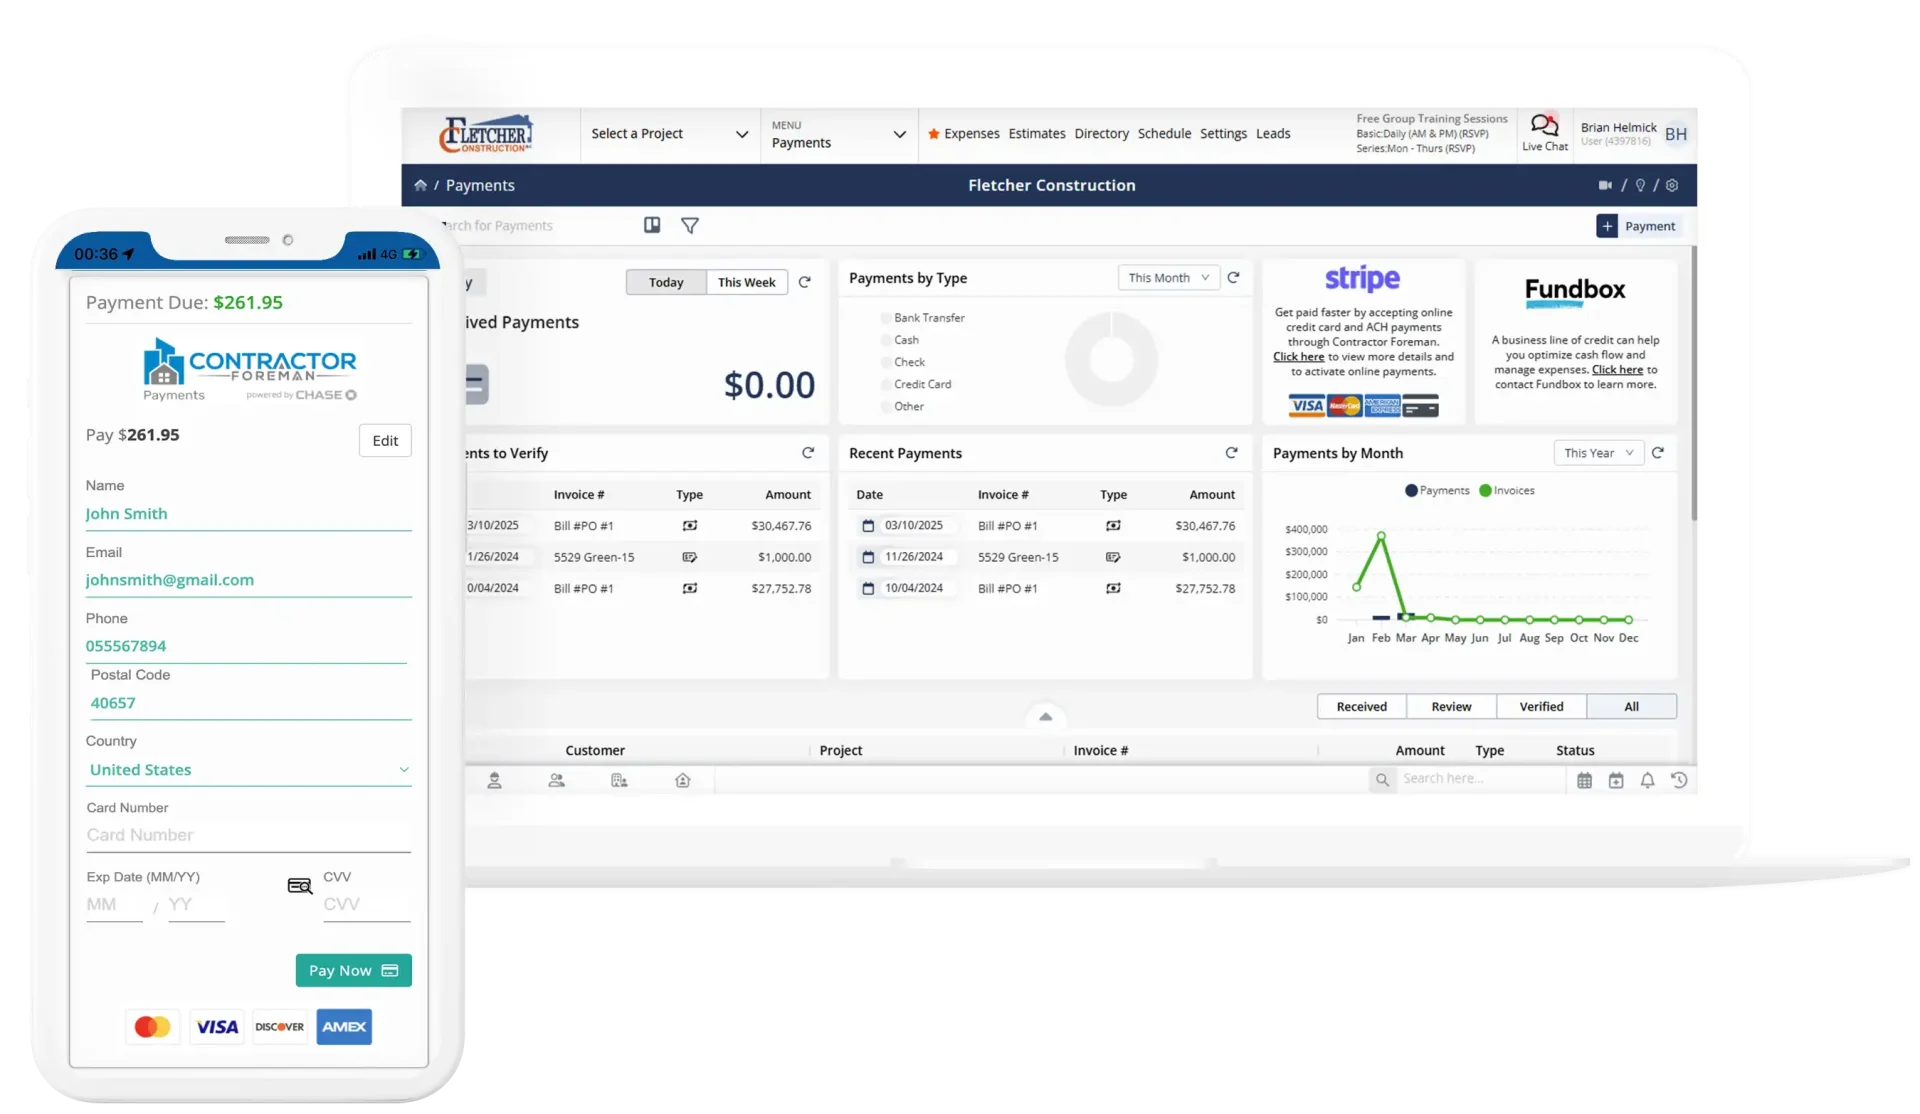Screen dimensions: 1920x1114
Task: Click the Fletcher Construction logo
Action: tap(486, 134)
